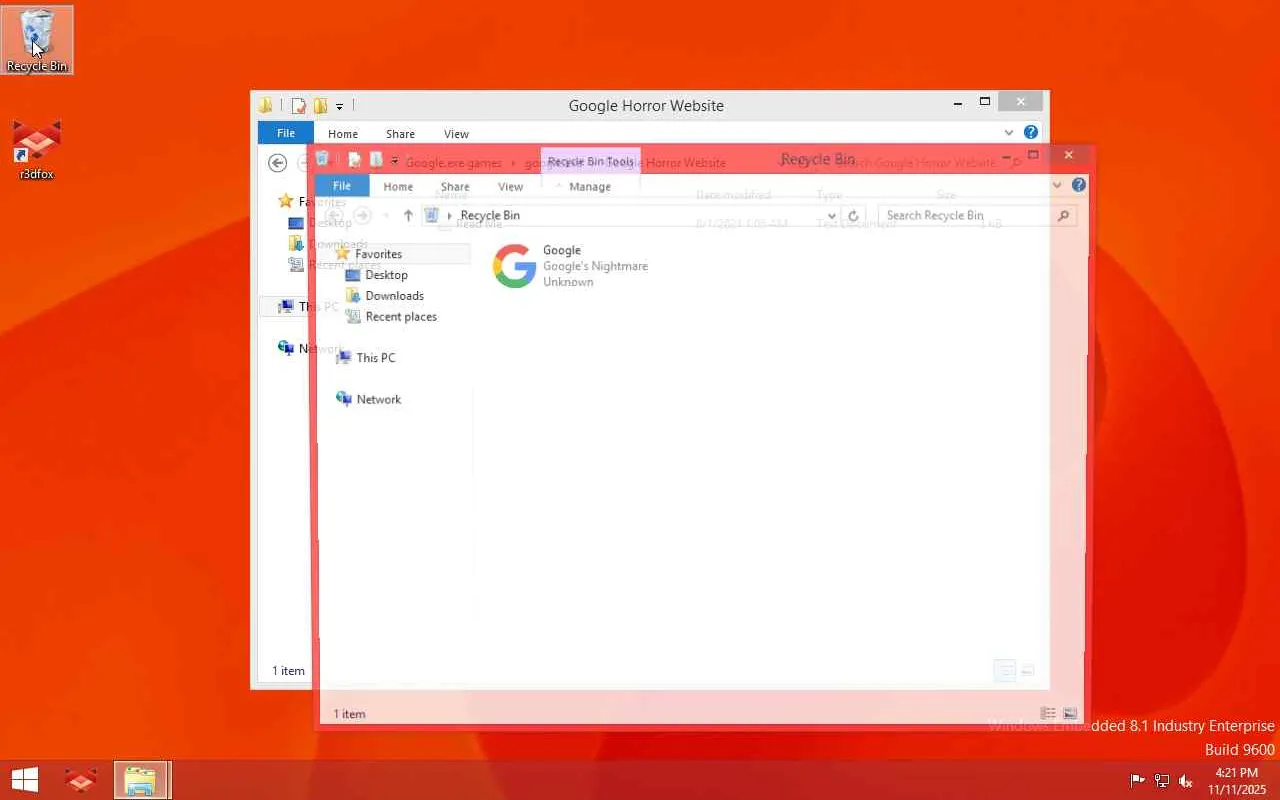Screen dimensions: 1280x800
Task: Click New folder icon in Recycle Bin title bar
Action: coord(376,159)
